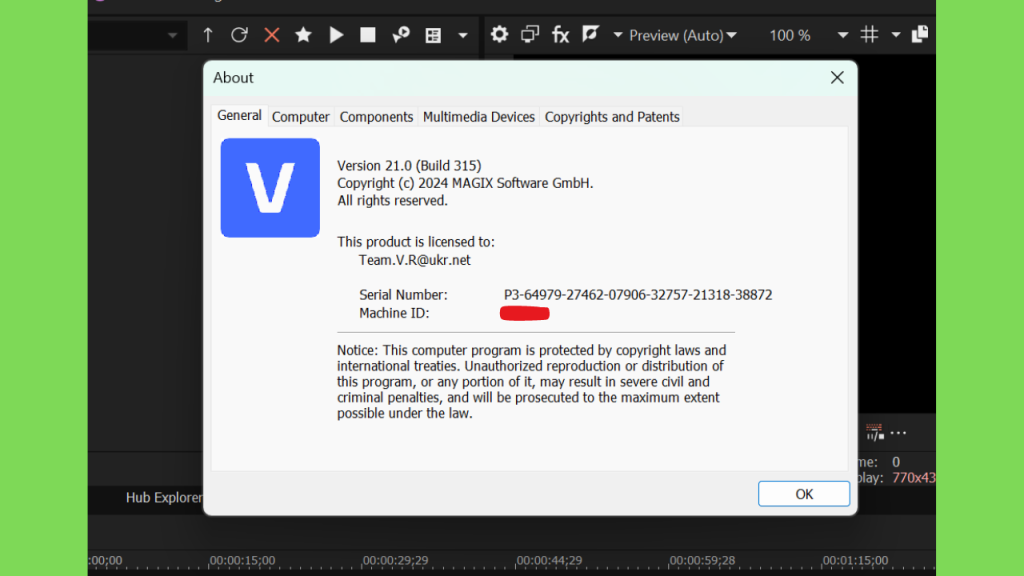Screen dimensions: 1024x576
Task: Click the red X delete icon
Action: tap(272, 35)
